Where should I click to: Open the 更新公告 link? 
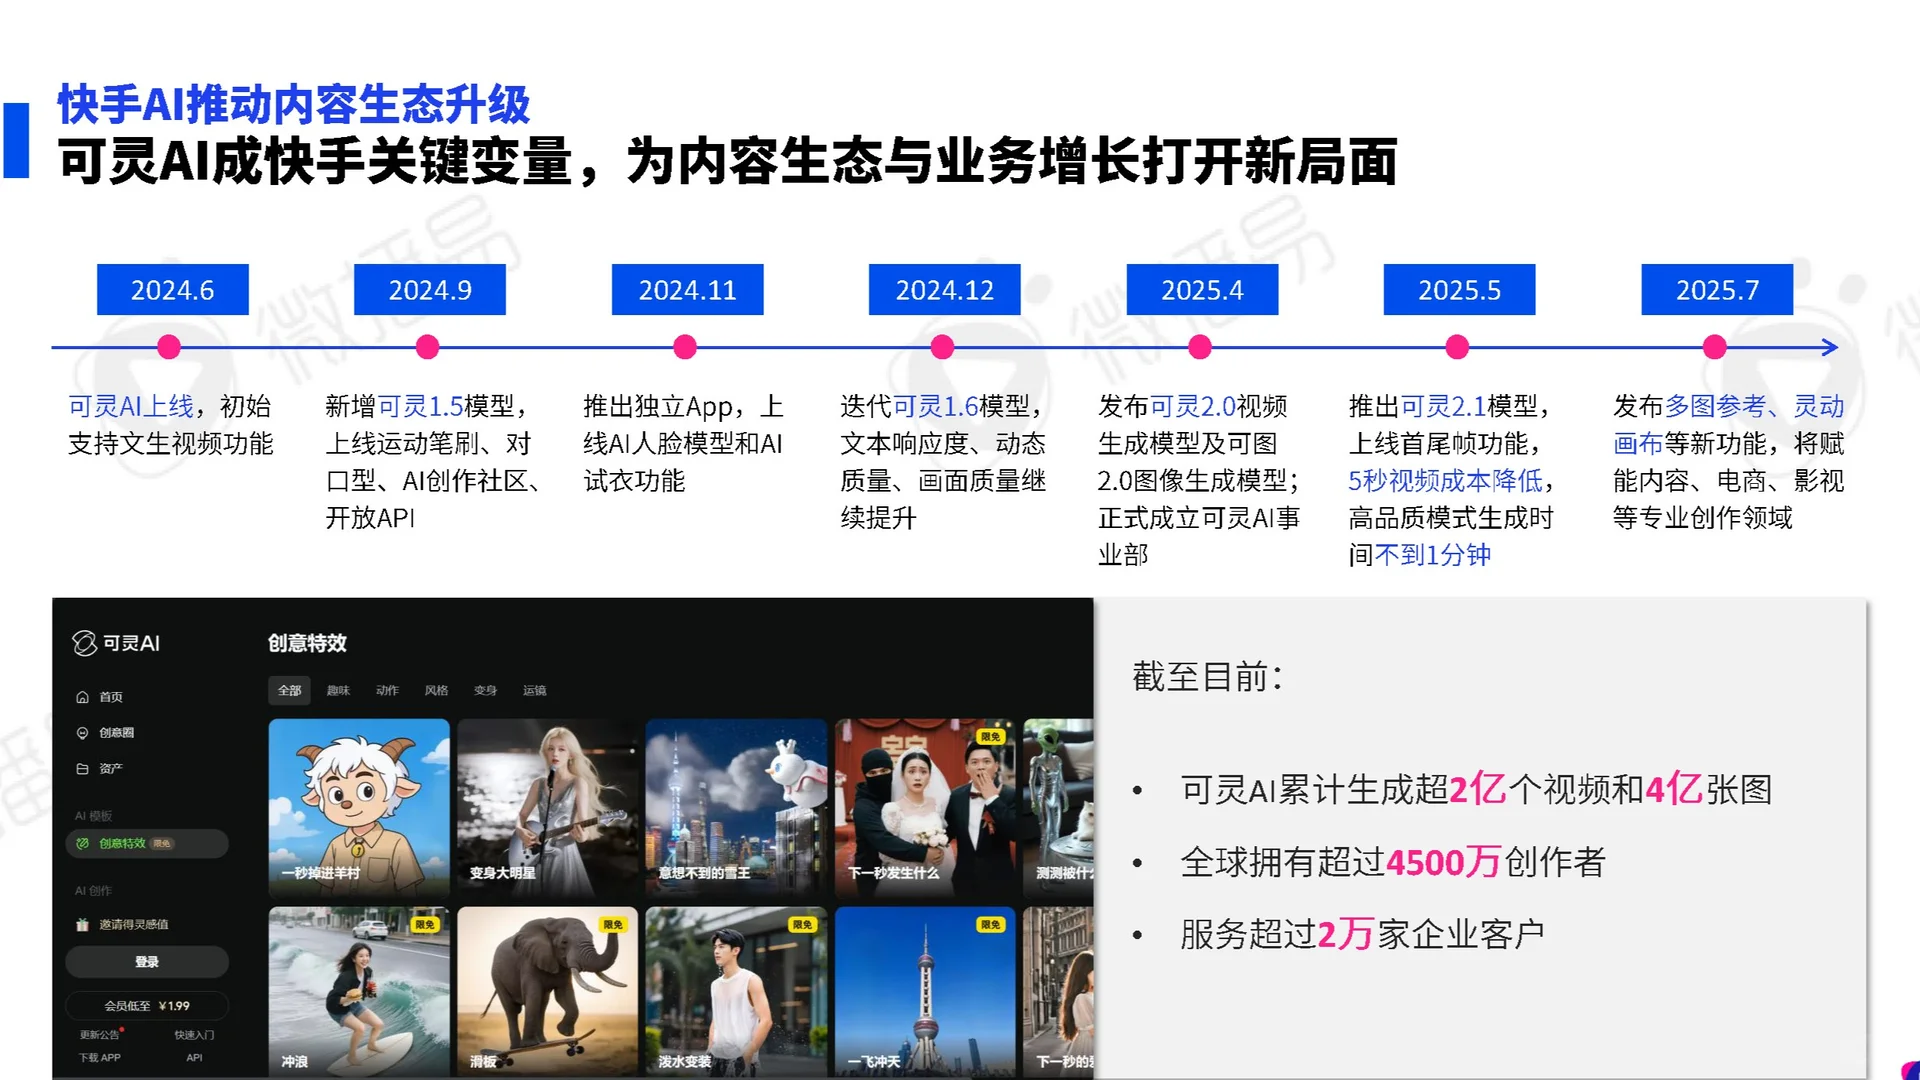[100, 1035]
